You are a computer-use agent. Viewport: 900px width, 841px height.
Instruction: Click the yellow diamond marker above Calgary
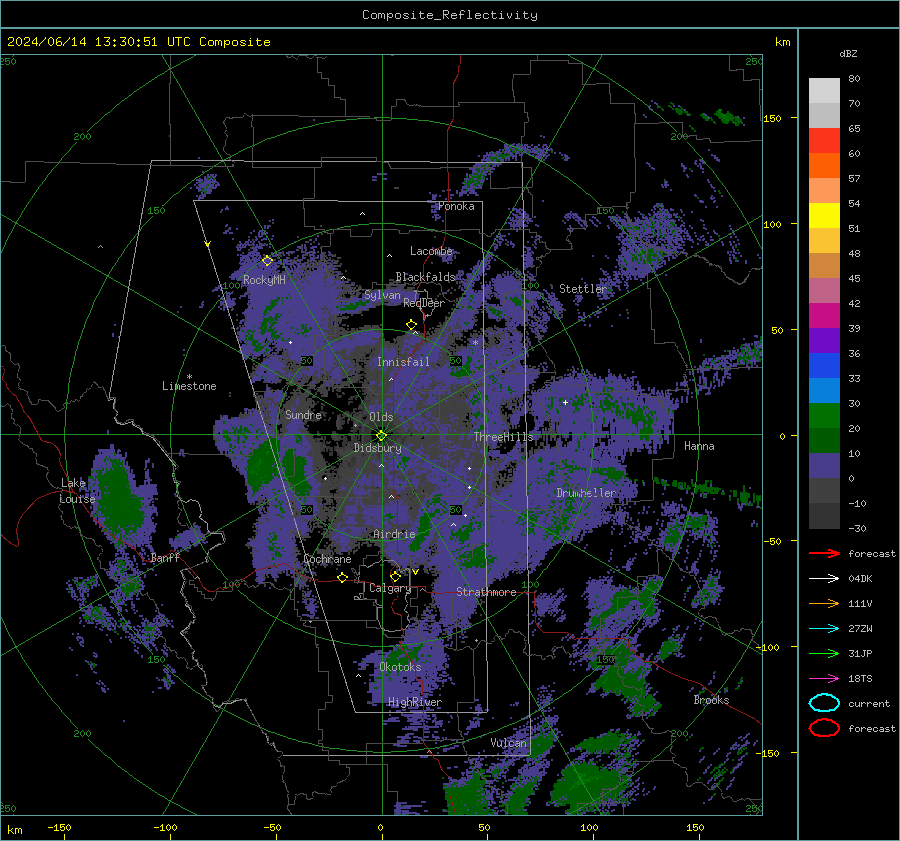pos(395,576)
